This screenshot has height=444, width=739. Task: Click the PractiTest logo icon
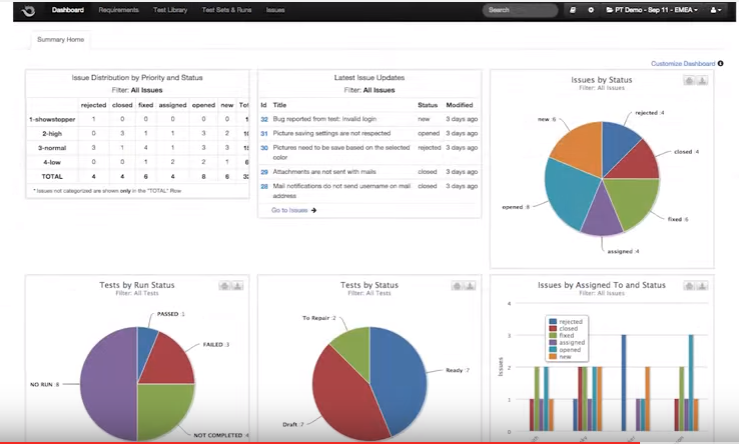pos(28,10)
